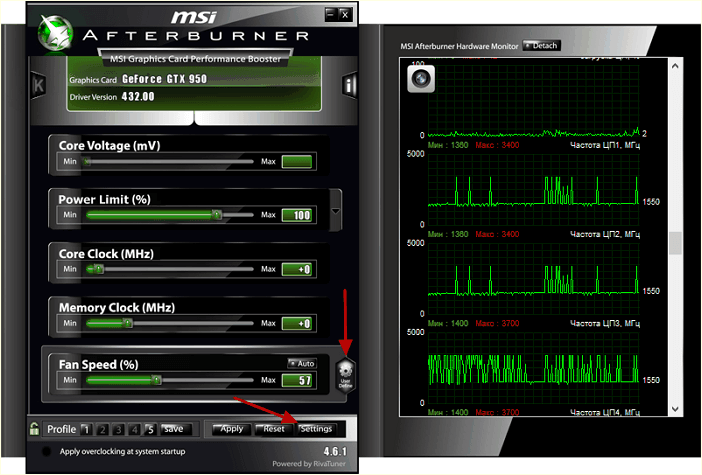This screenshot has width=702, height=475.
Task: Click the Memory Clock slider handle
Action: [128, 323]
